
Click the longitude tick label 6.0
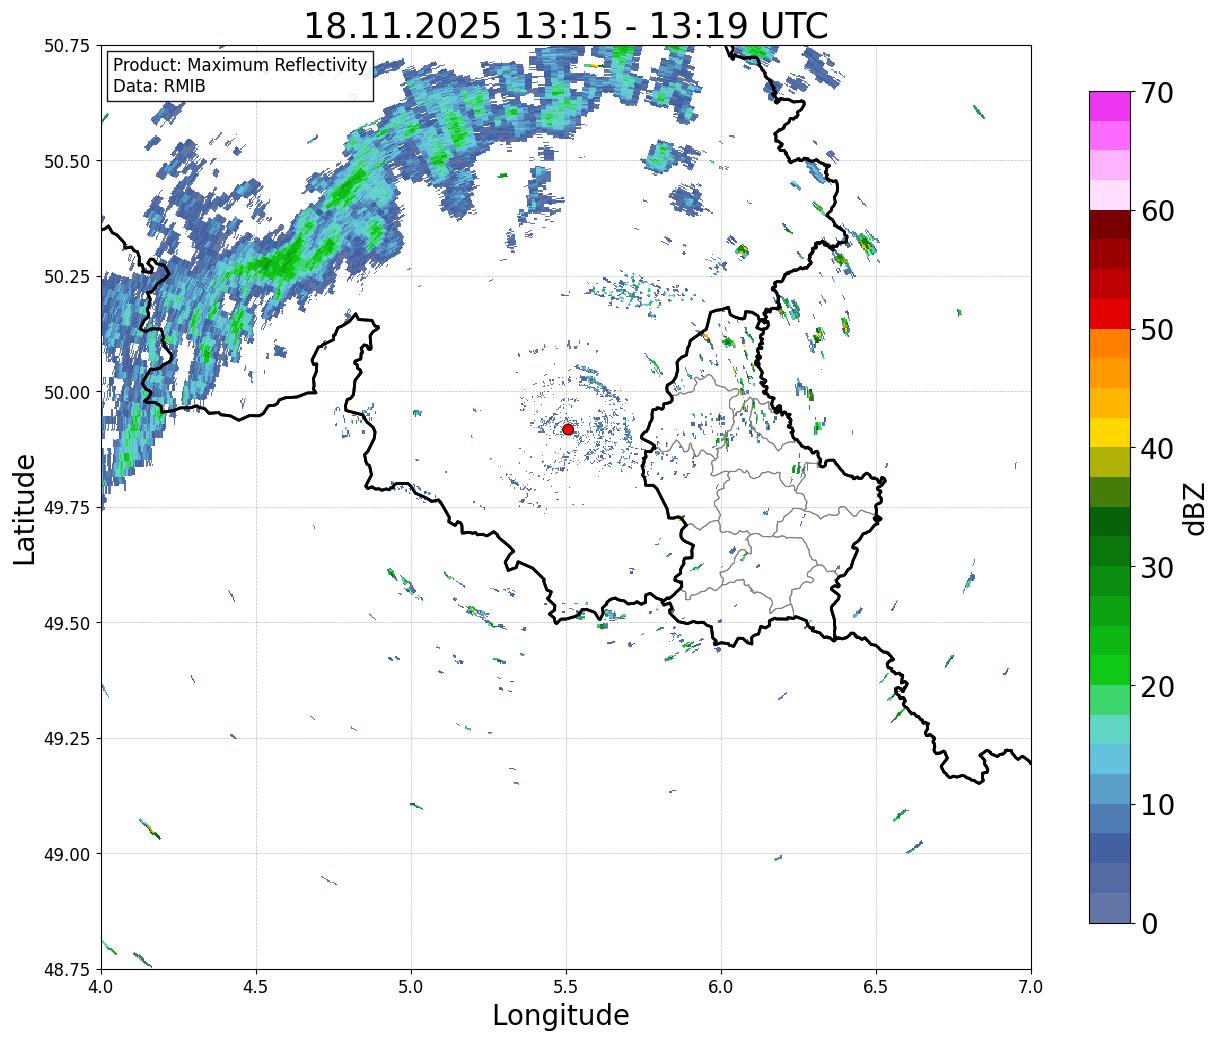[721, 986]
